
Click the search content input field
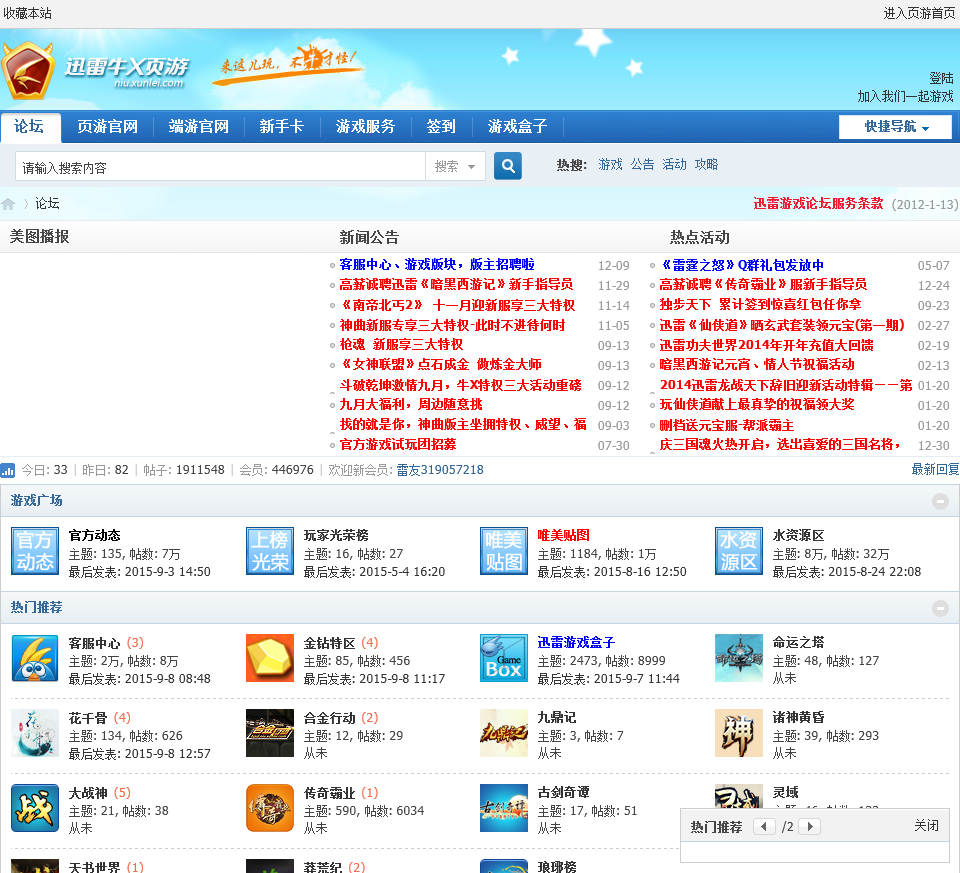220,167
